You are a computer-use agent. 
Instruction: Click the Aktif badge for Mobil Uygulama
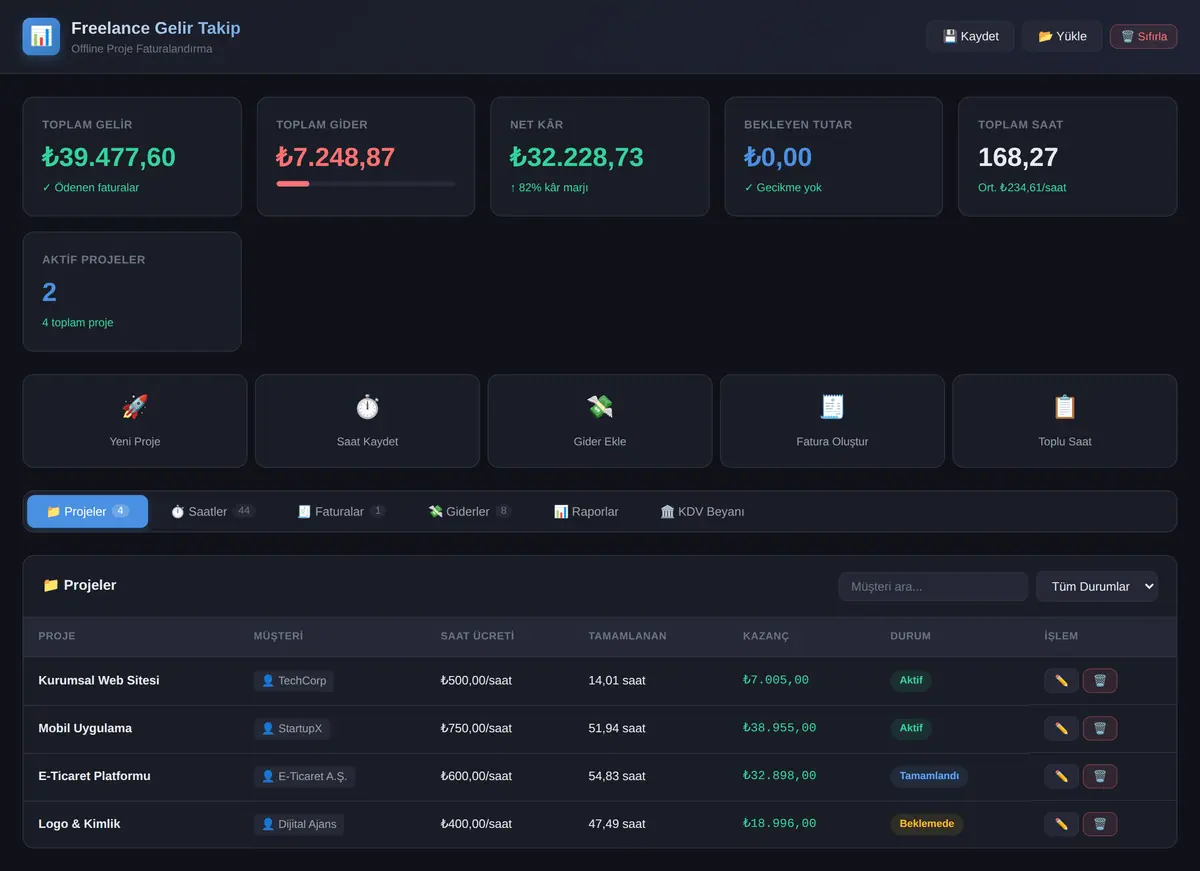coord(911,729)
